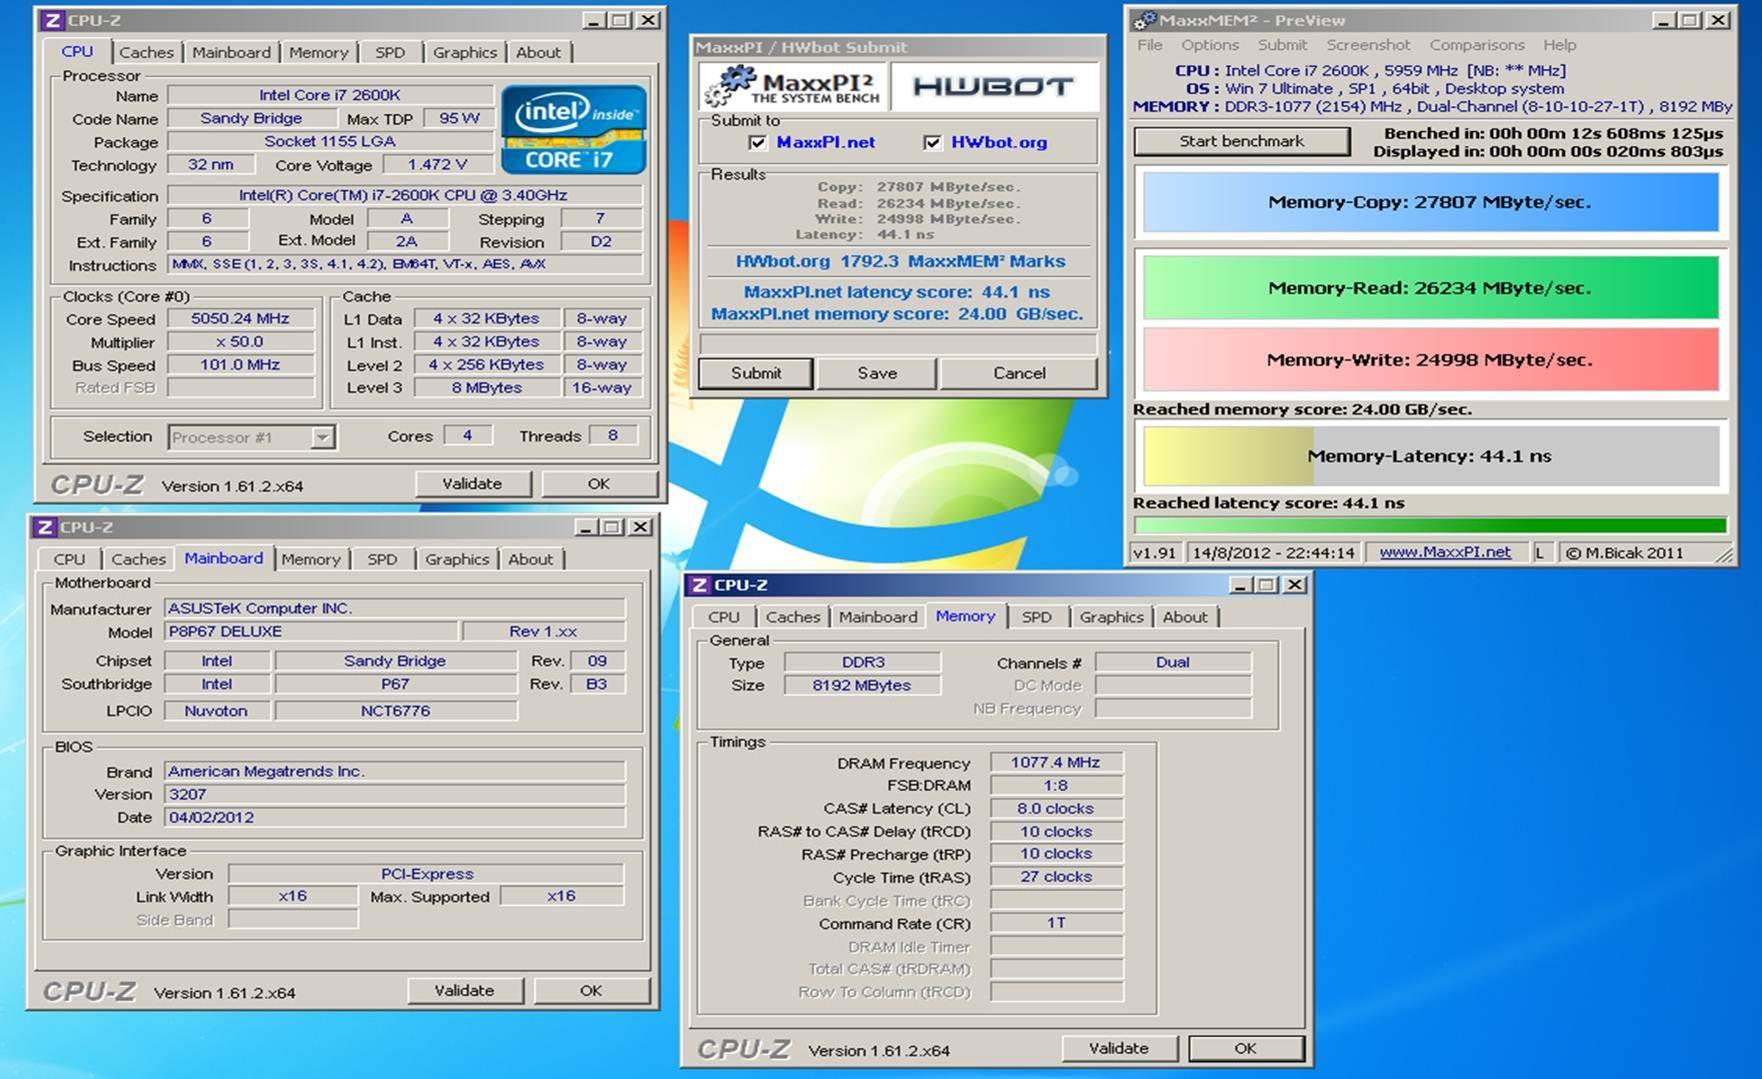Open the Submit menu in MaxxMEM²
Viewport: 1762px width, 1079px height.
(1282, 45)
